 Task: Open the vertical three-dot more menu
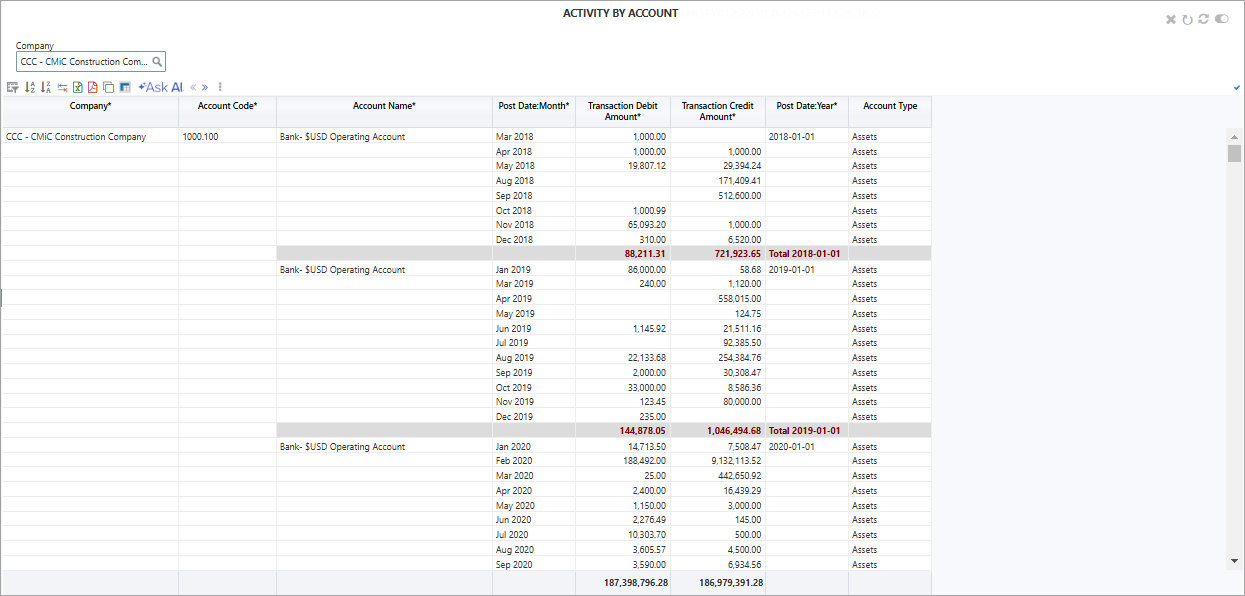(220, 87)
